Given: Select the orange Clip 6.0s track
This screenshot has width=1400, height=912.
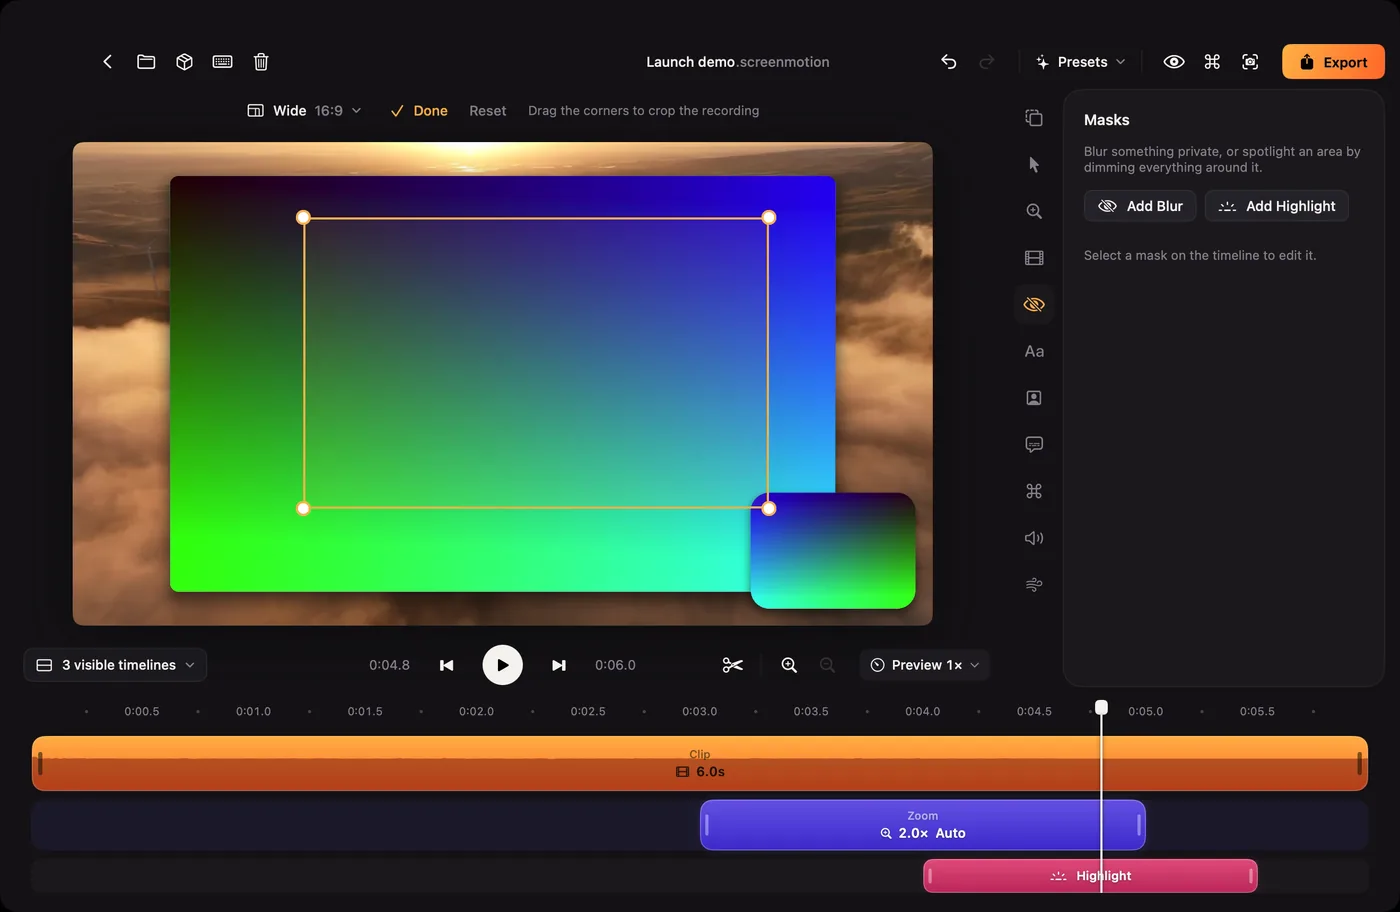Looking at the screenshot, I should point(700,764).
